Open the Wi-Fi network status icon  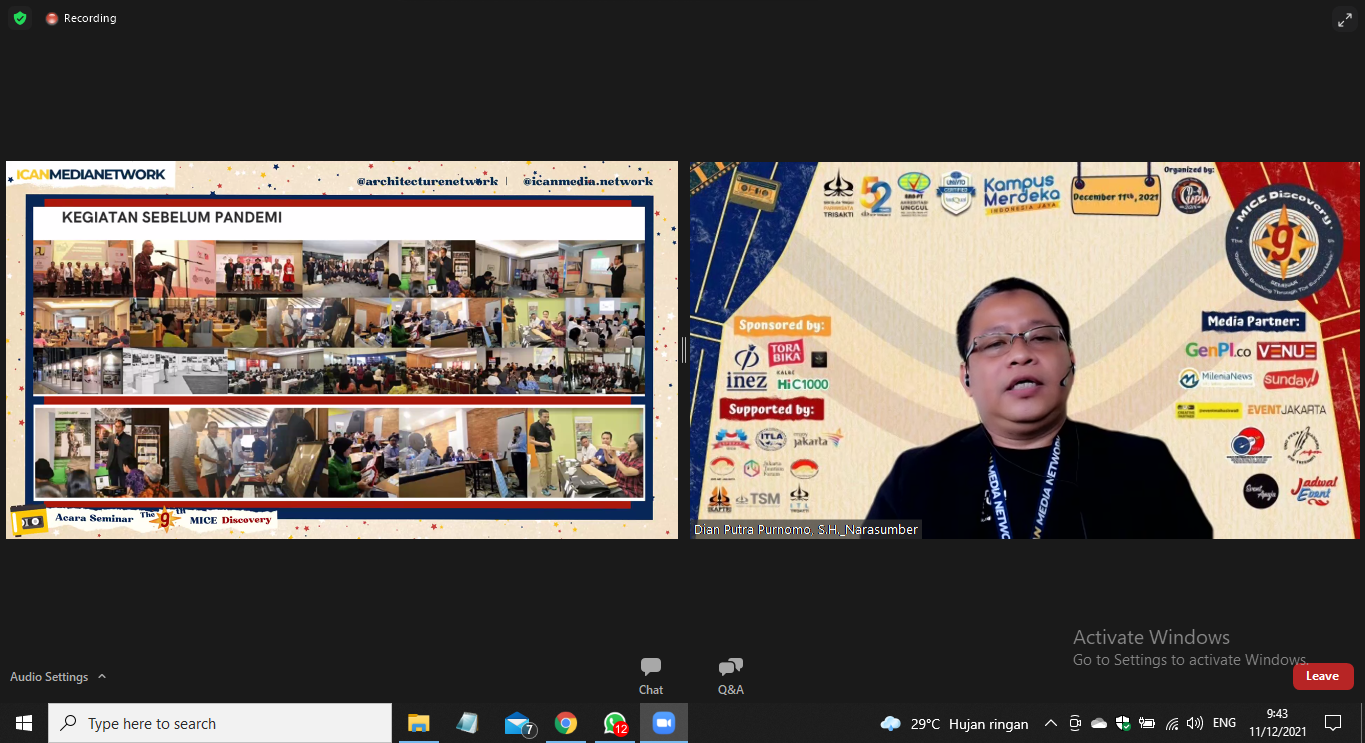(x=1171, y=723)
